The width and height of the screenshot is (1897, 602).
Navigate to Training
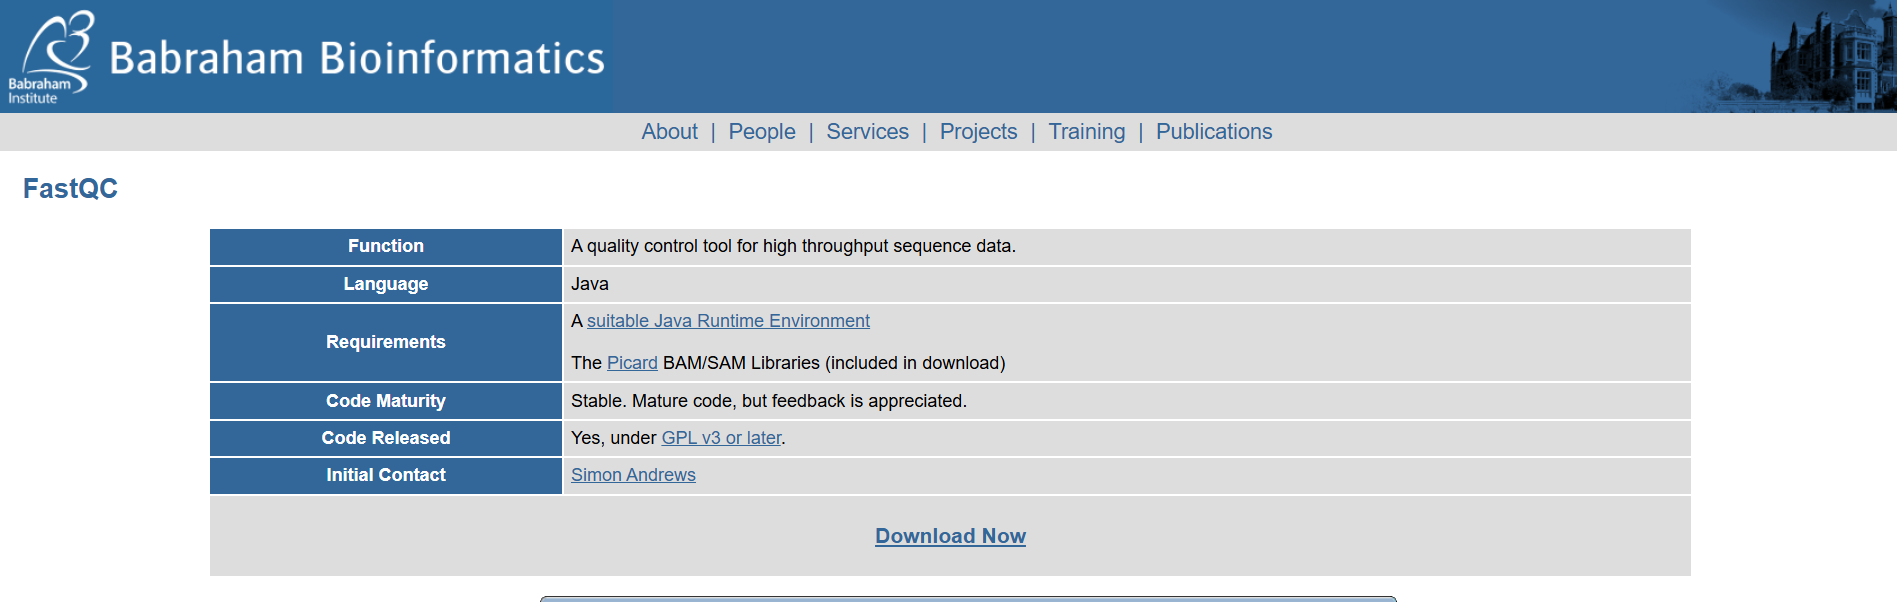click(x=1086, y=132)
